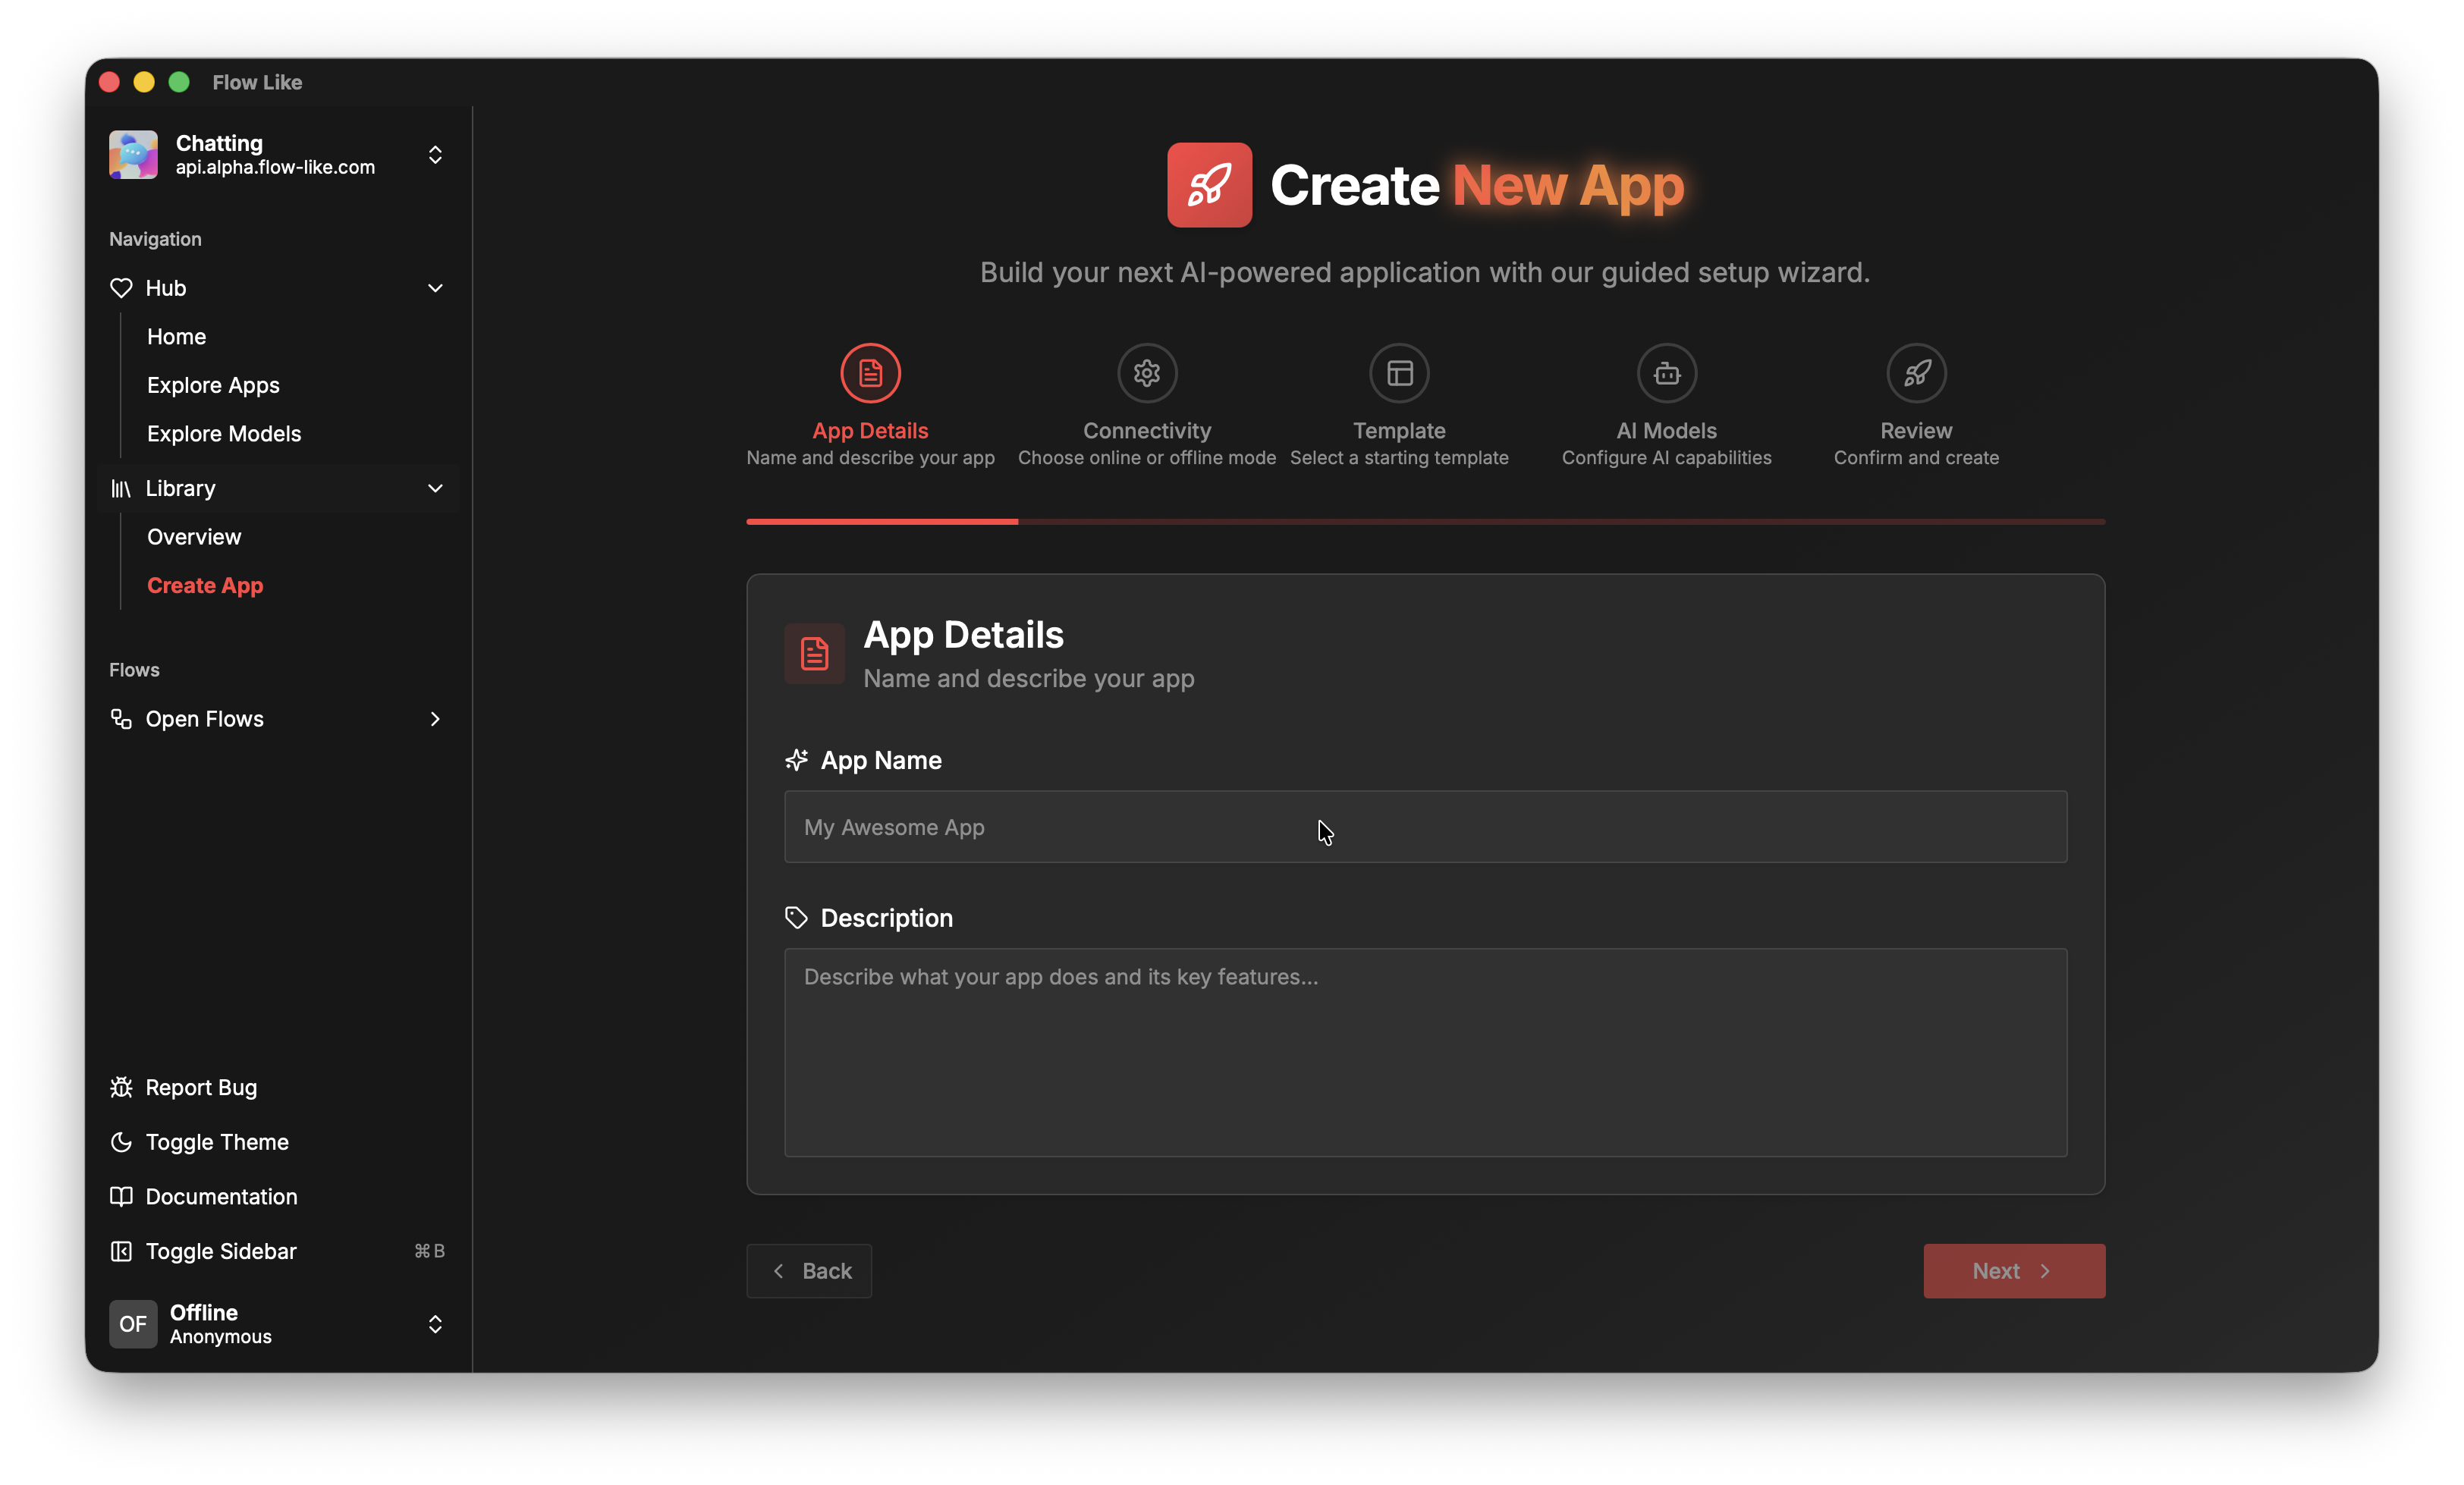
Task: Select Explore Models in the sidebar
Action: (224, 433)
